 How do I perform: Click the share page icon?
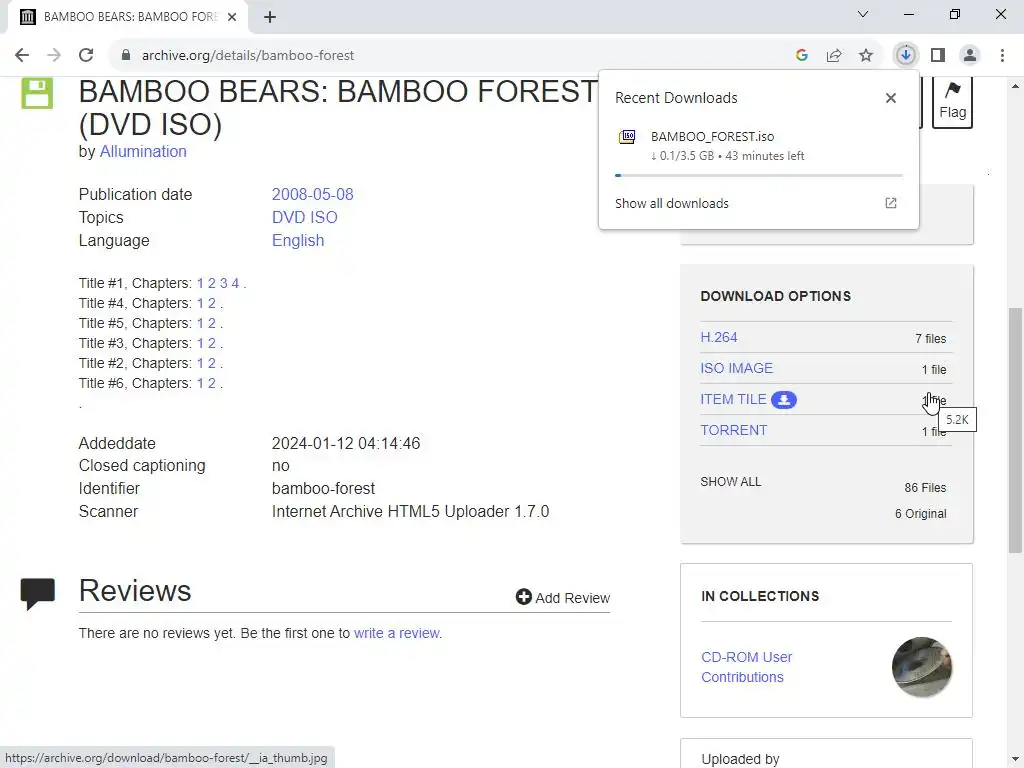pyautogui.click(x=834, y=56)
